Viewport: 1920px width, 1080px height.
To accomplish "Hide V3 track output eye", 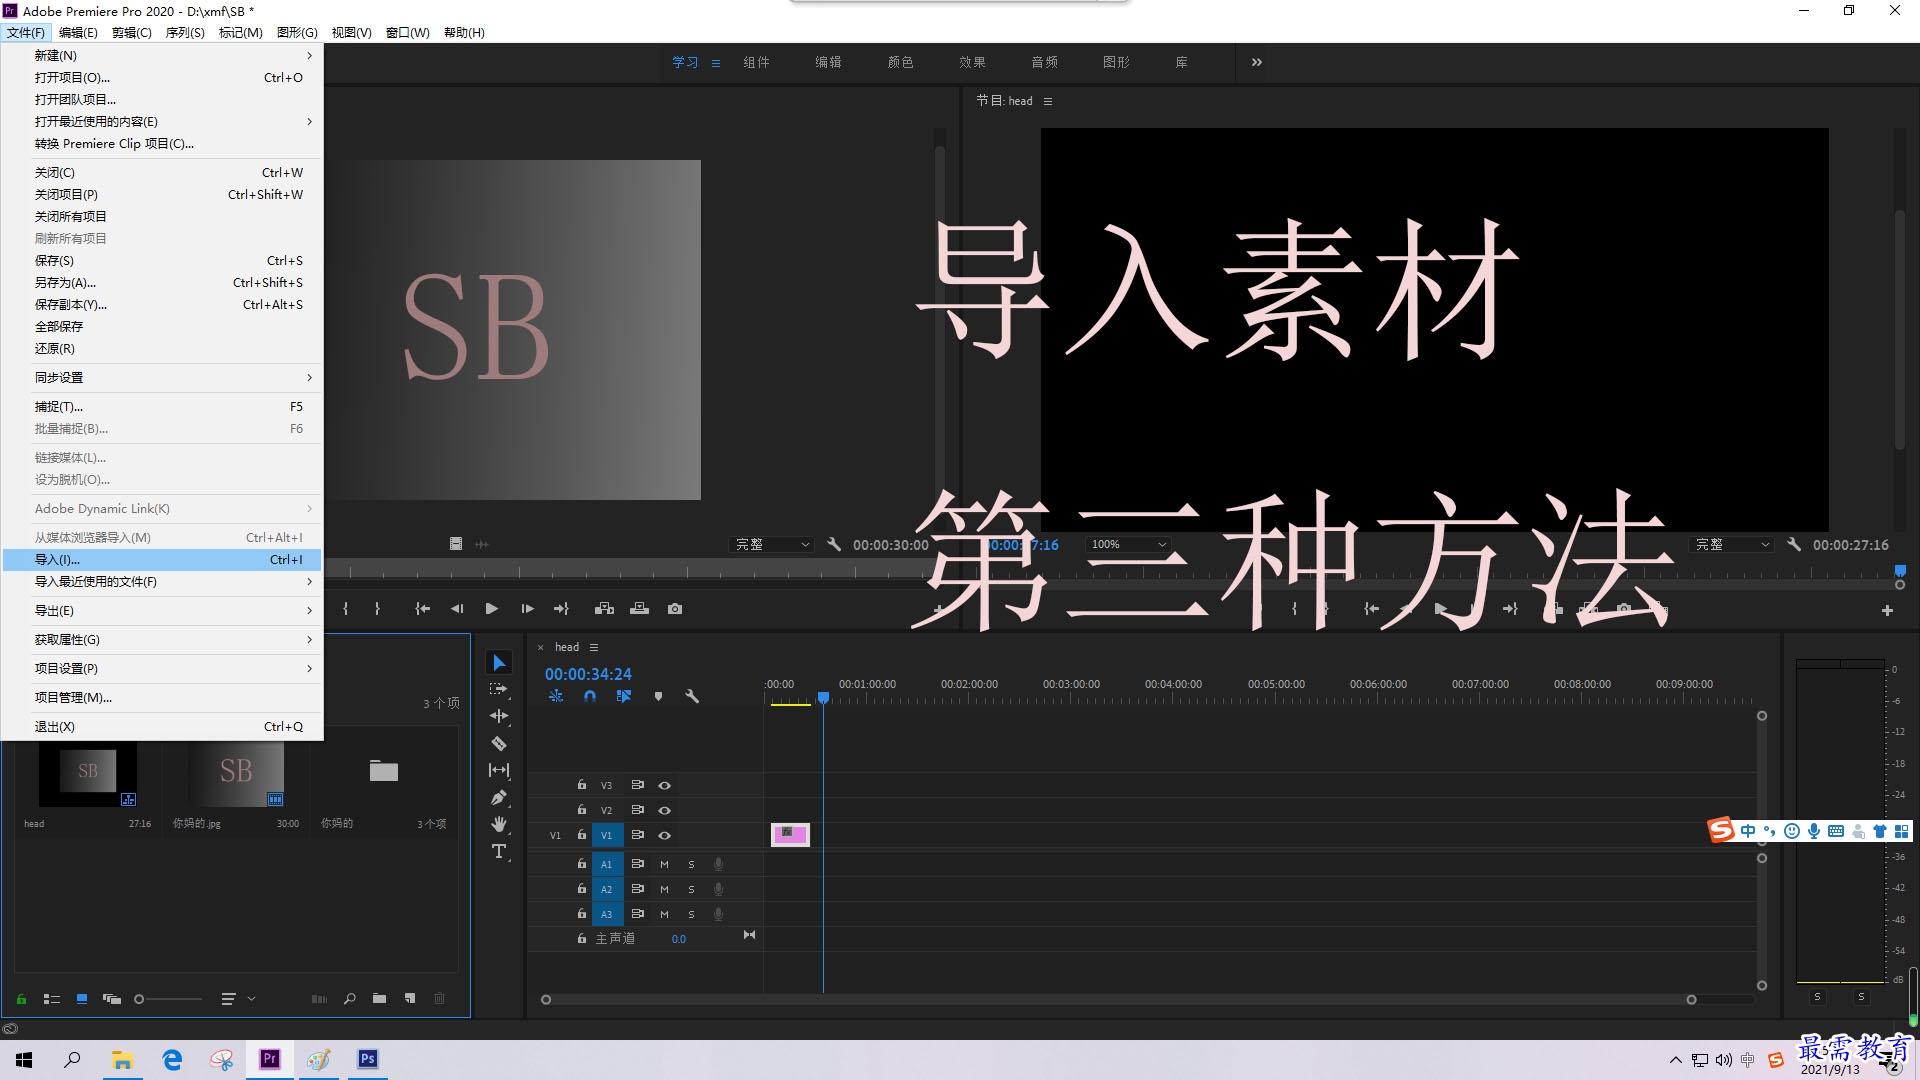I will (x=664, y=785).
